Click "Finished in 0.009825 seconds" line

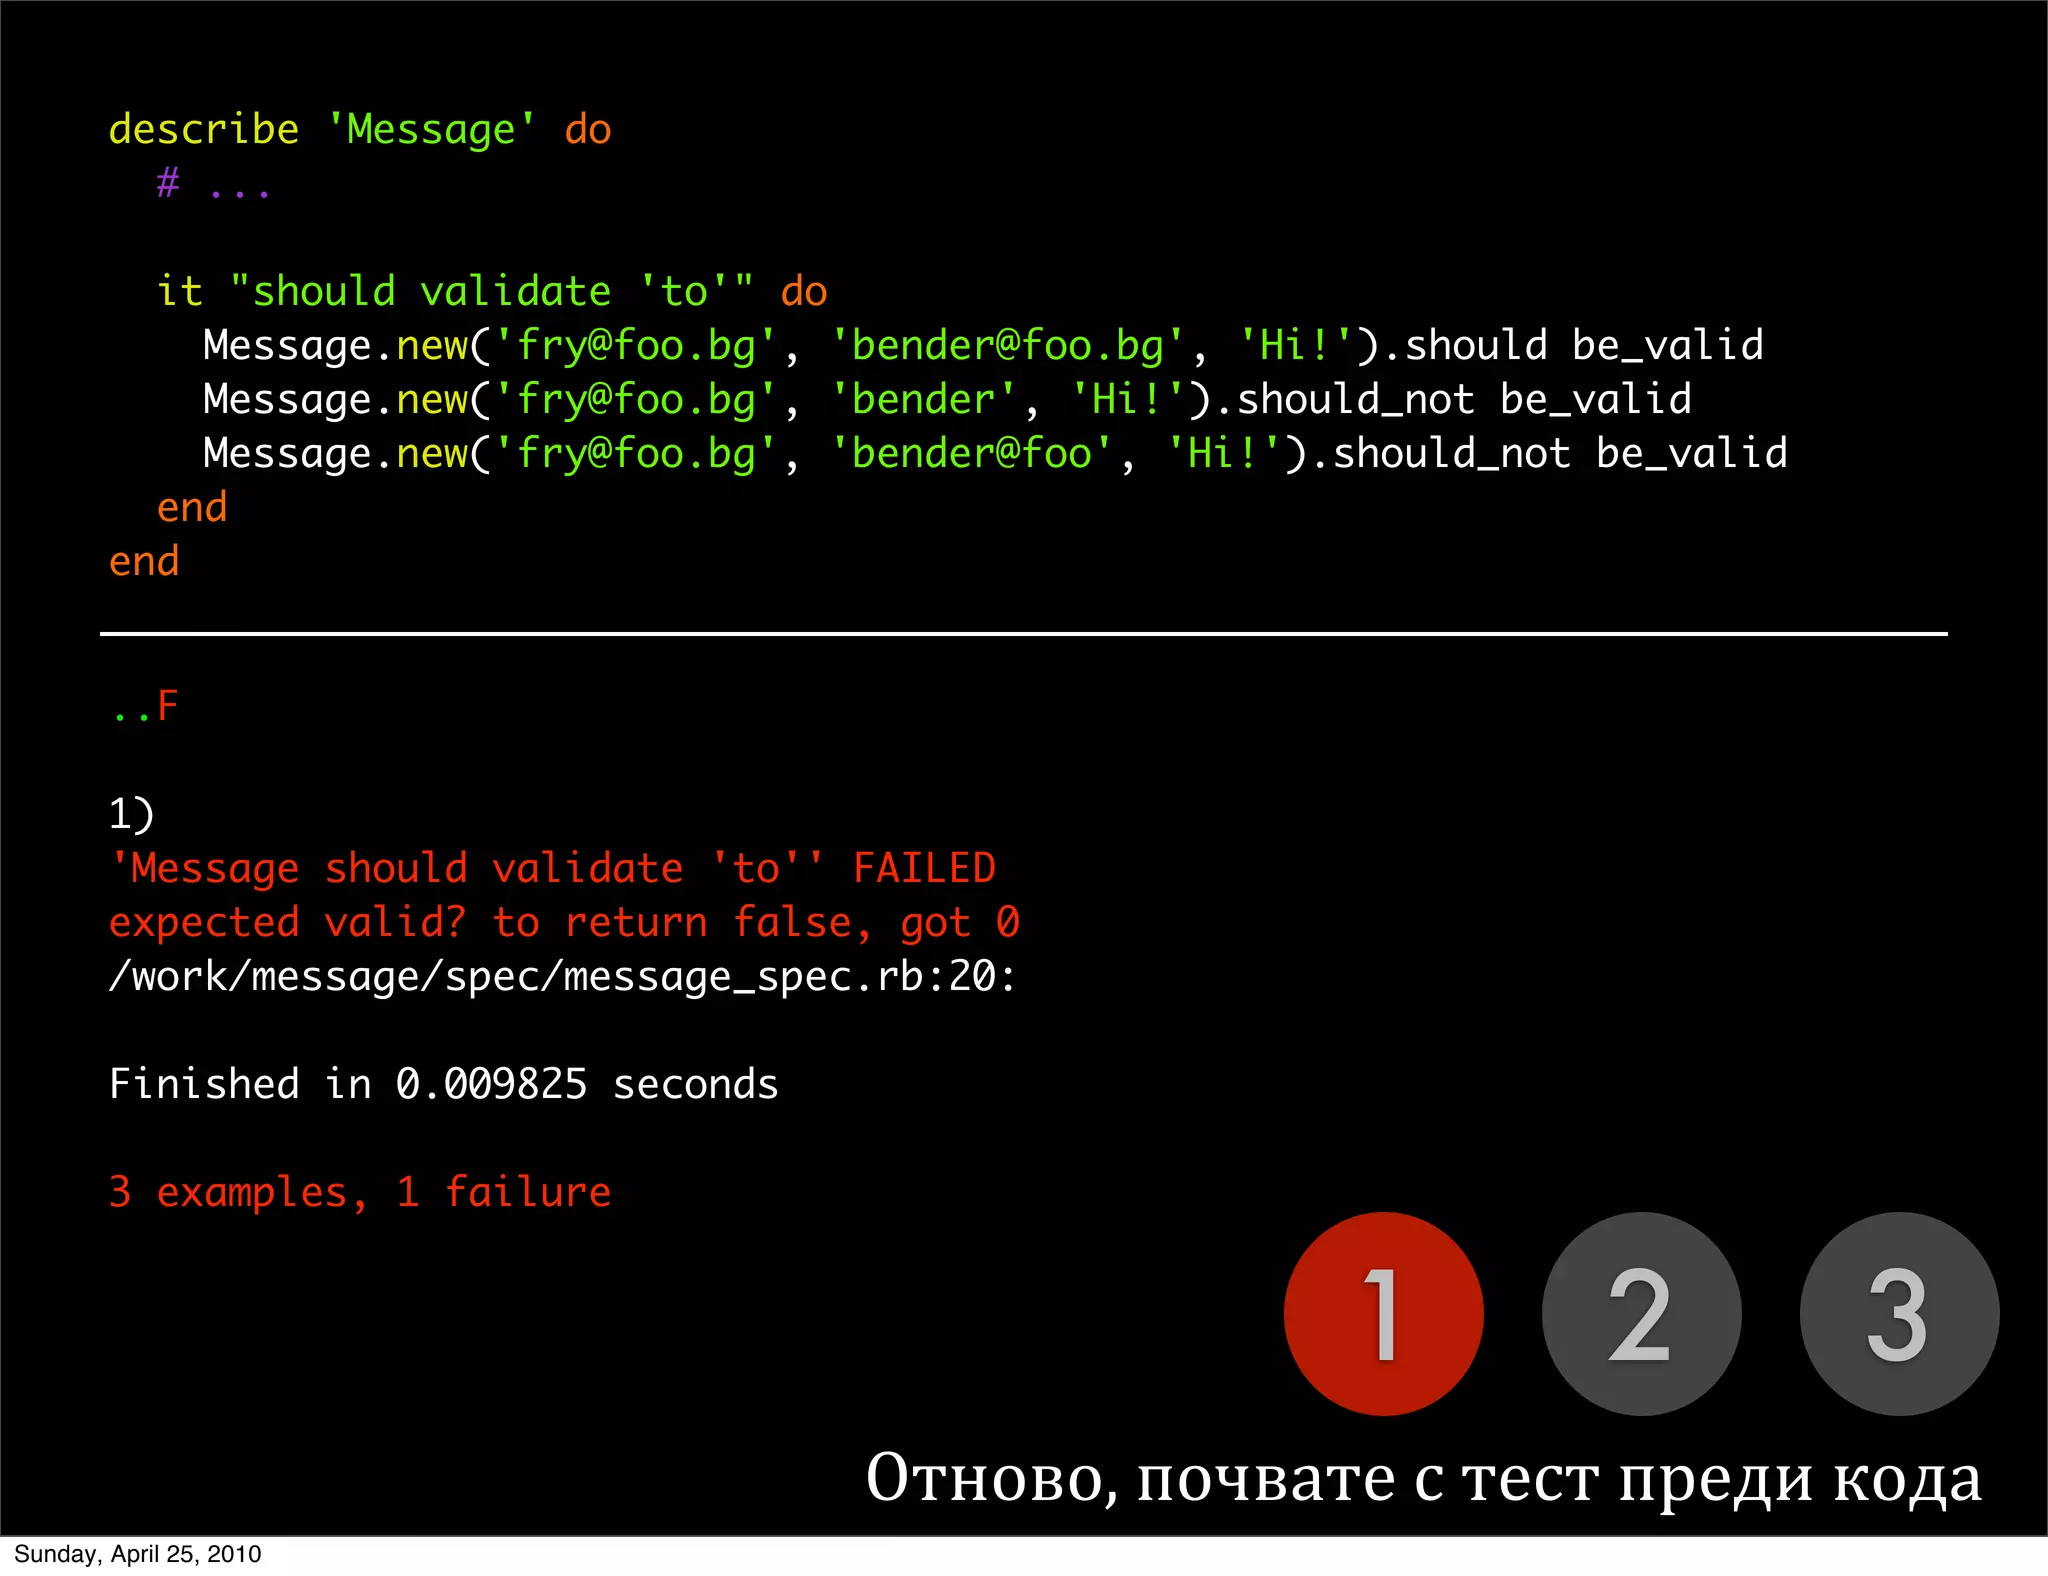[x=443, y=1084]
